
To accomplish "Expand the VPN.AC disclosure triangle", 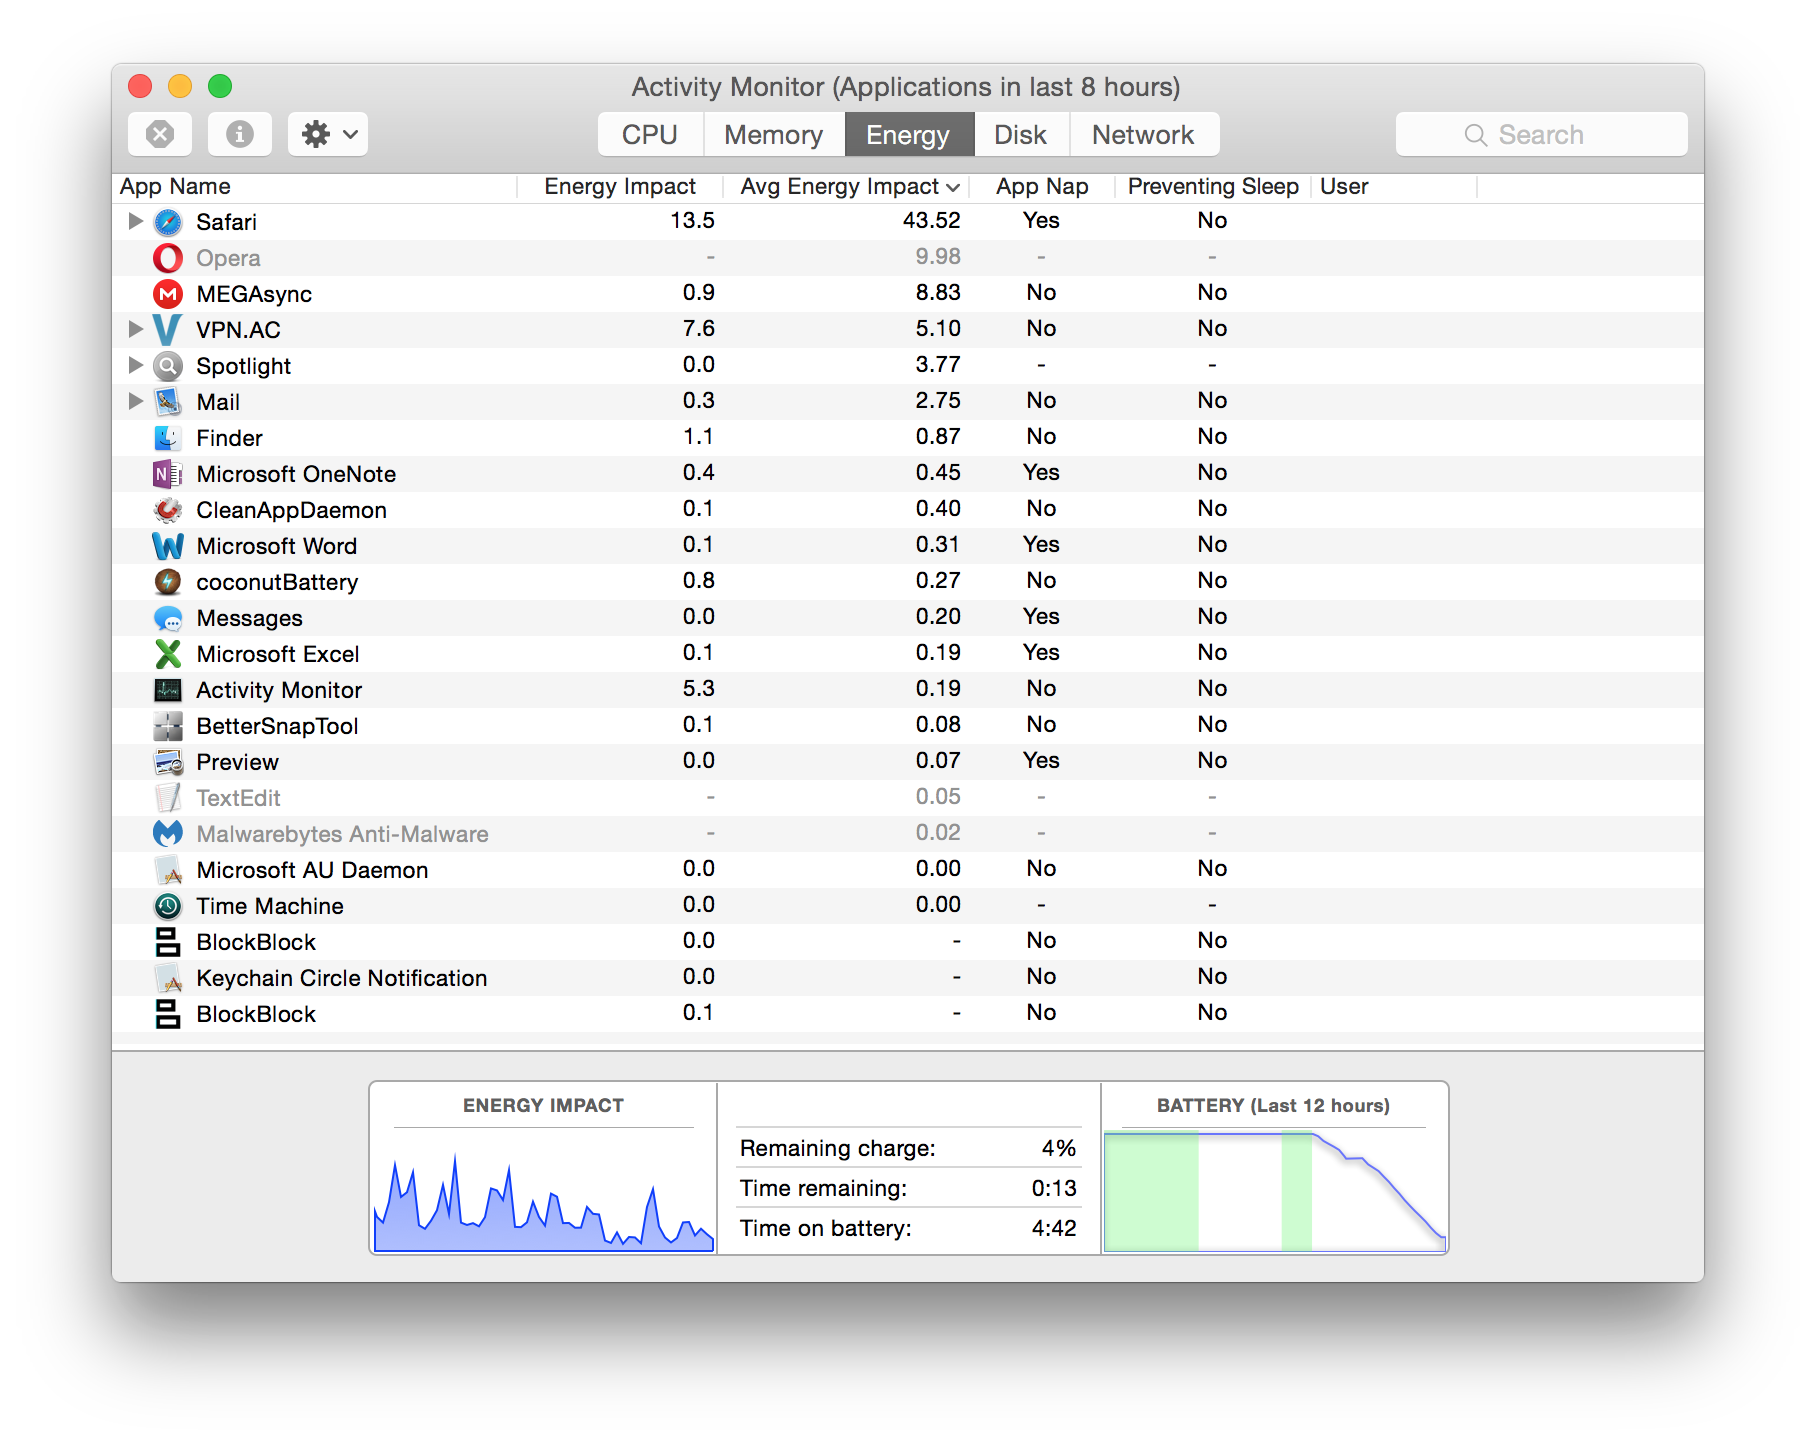I will tap(135, 329).
